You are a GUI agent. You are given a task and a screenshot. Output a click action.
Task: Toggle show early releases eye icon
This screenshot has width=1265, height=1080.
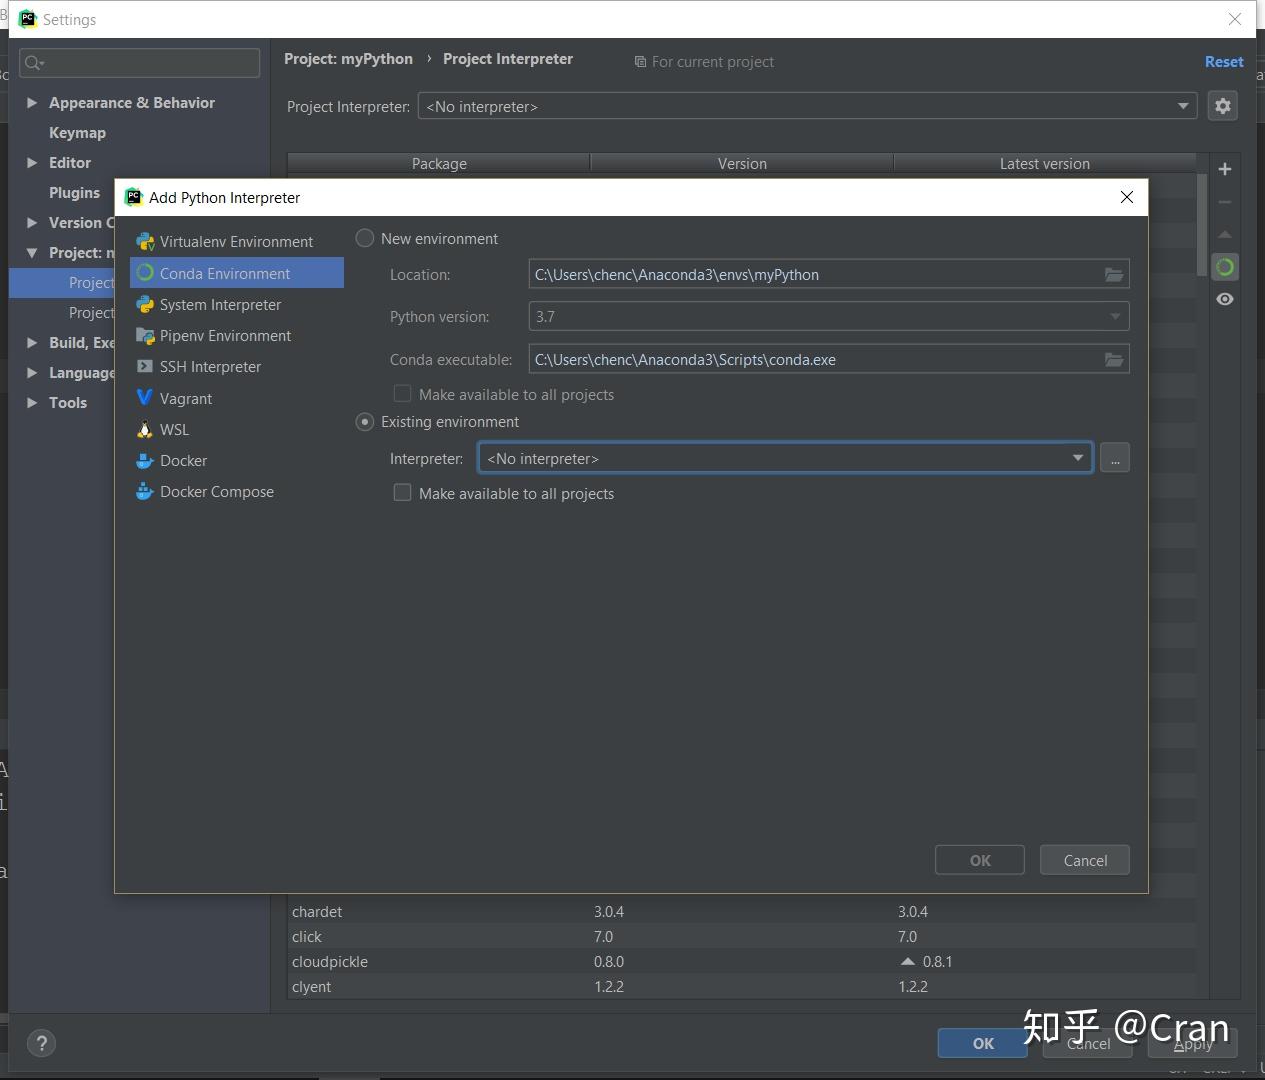pyautogui.click(x=1225, y=299)
